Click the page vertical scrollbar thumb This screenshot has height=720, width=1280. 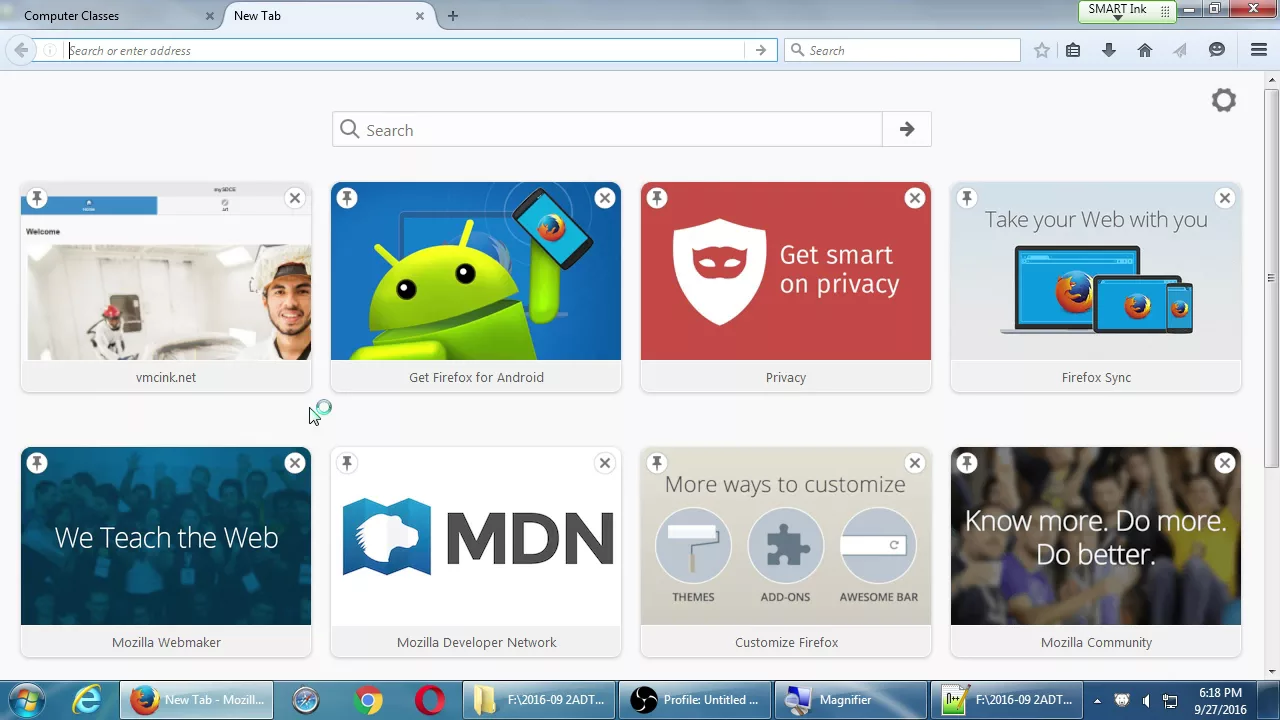(x=1271, y=278)
